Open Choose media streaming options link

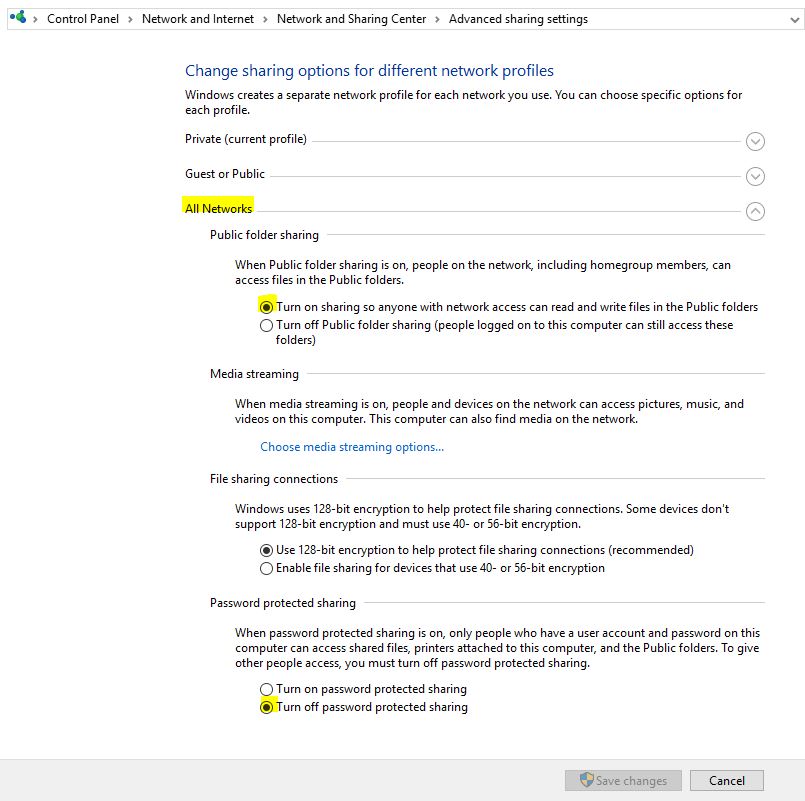click(x=352, y=447)
